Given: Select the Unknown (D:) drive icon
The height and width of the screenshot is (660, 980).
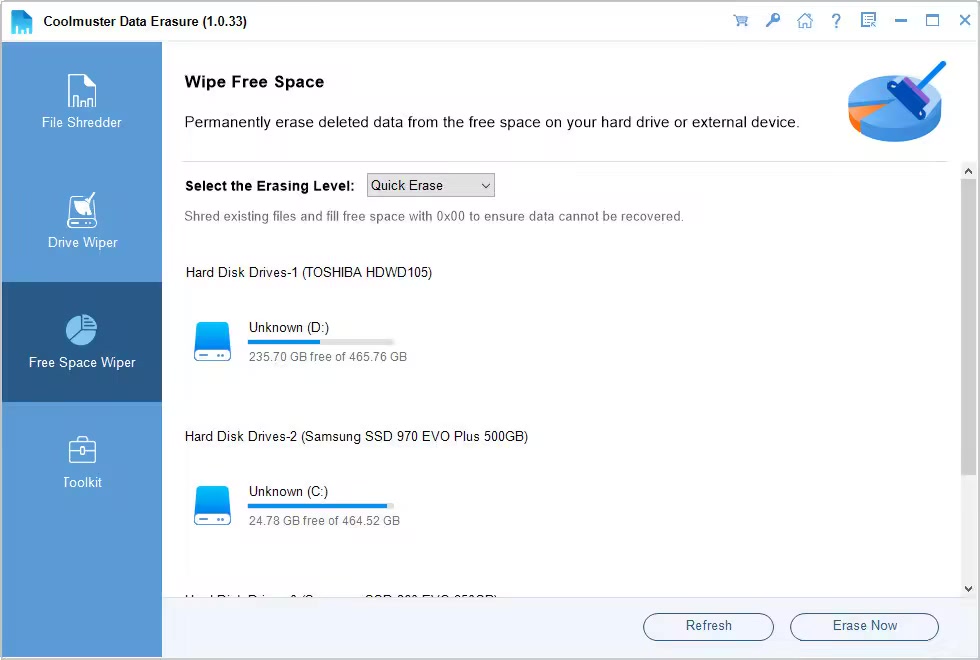Looking at the screenshot, I should tap(212, 342).
